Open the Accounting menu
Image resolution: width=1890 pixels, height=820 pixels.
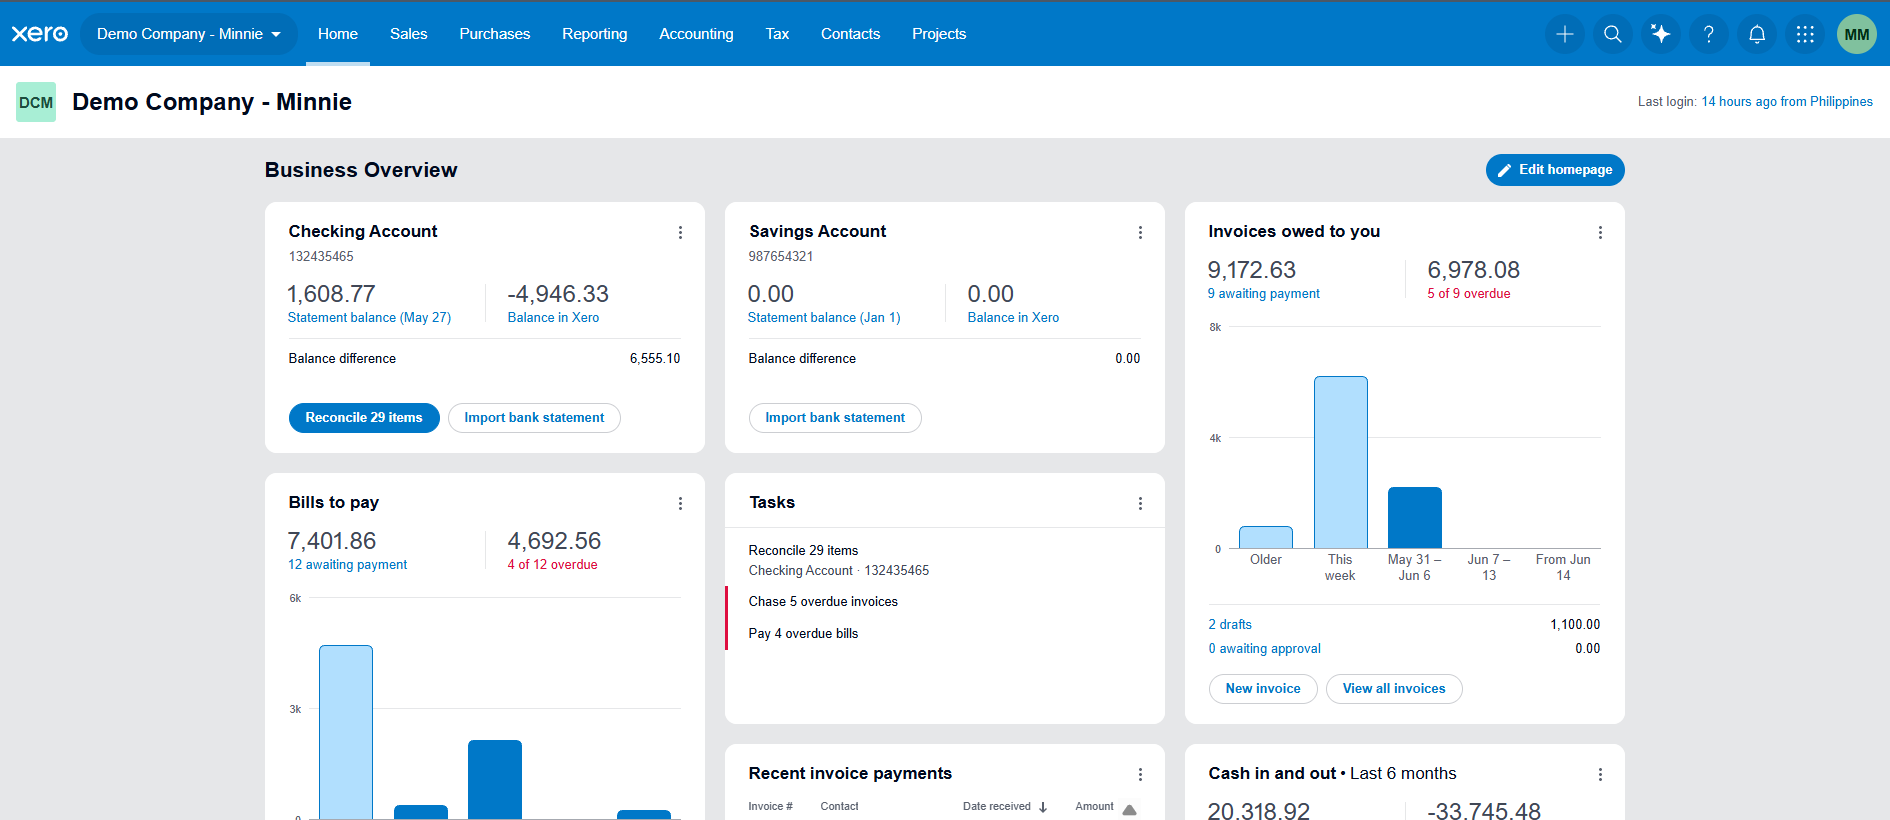[x=696, y=34]
